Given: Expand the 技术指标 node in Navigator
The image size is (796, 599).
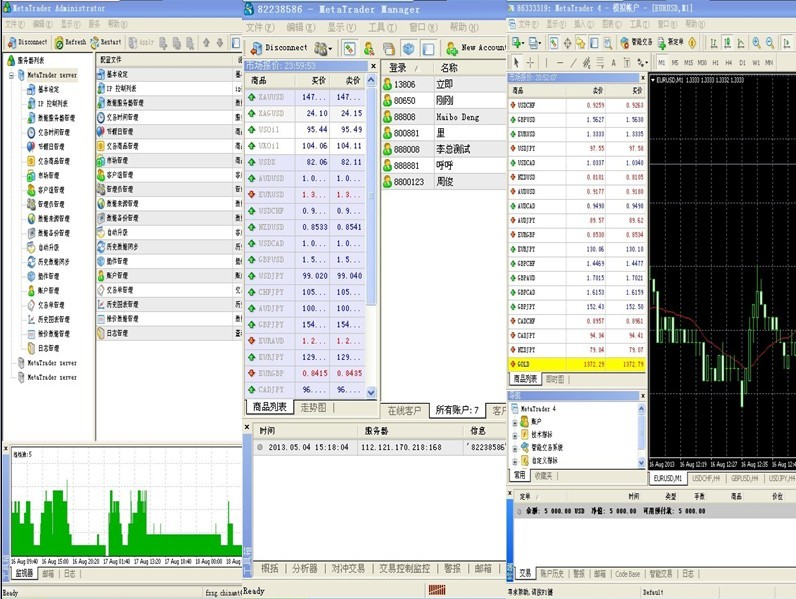Looking at the screenshot, I should (x=515, y=435).
